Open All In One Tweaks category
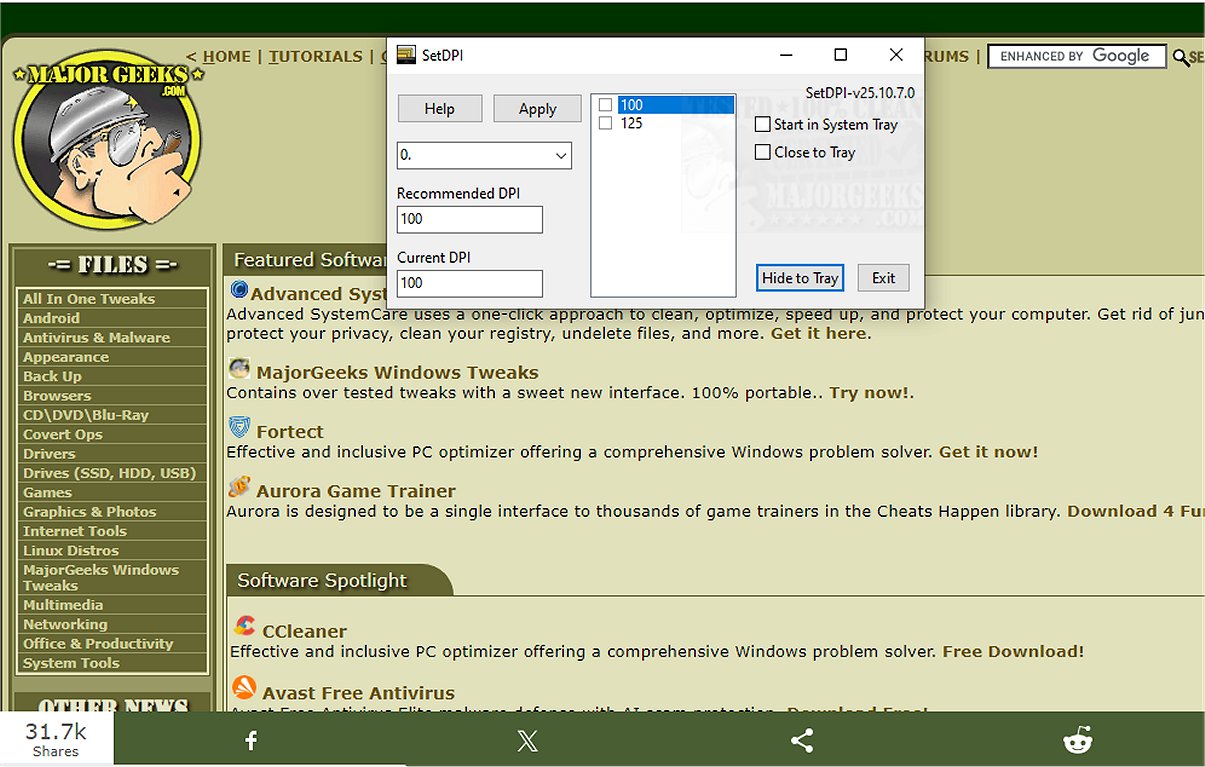 coord(89,298)
